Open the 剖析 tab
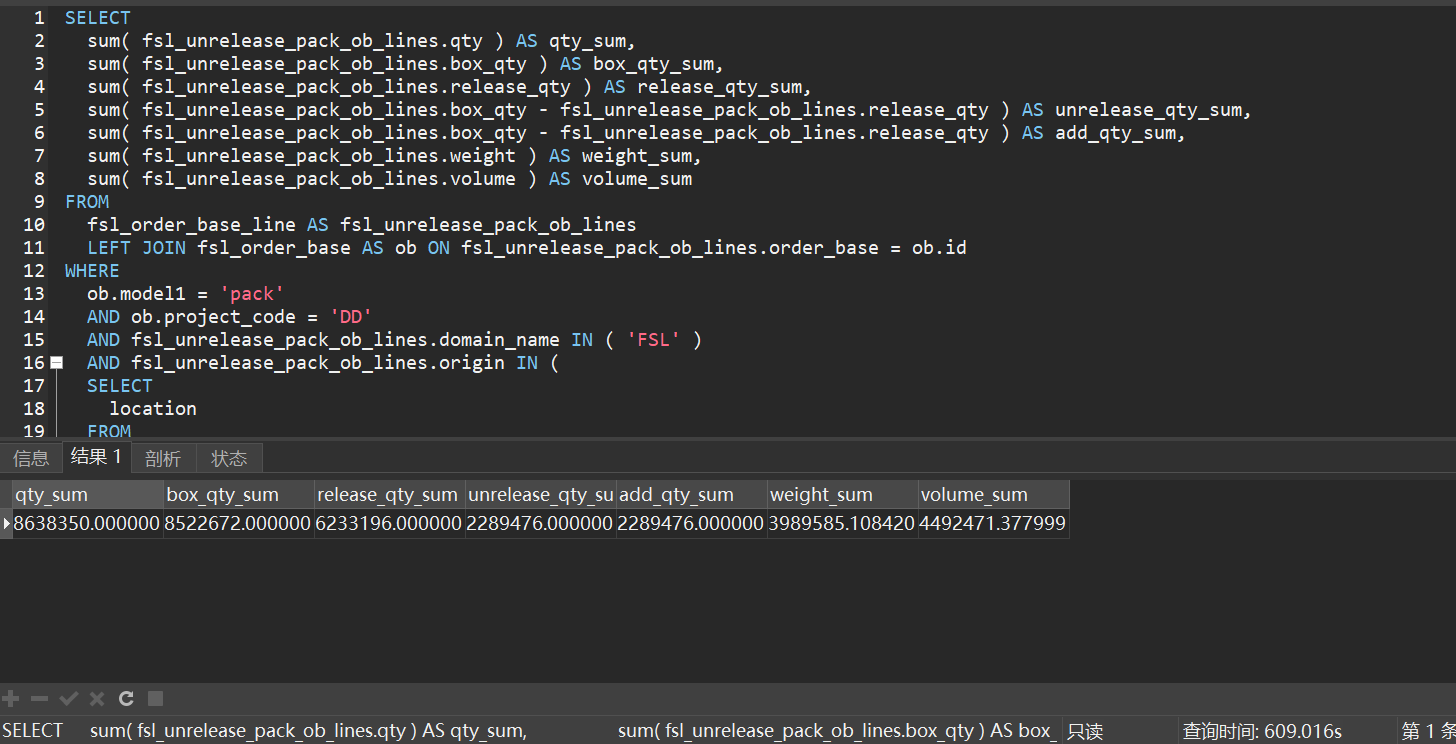 pyautogui.click(x=163, y=458)
